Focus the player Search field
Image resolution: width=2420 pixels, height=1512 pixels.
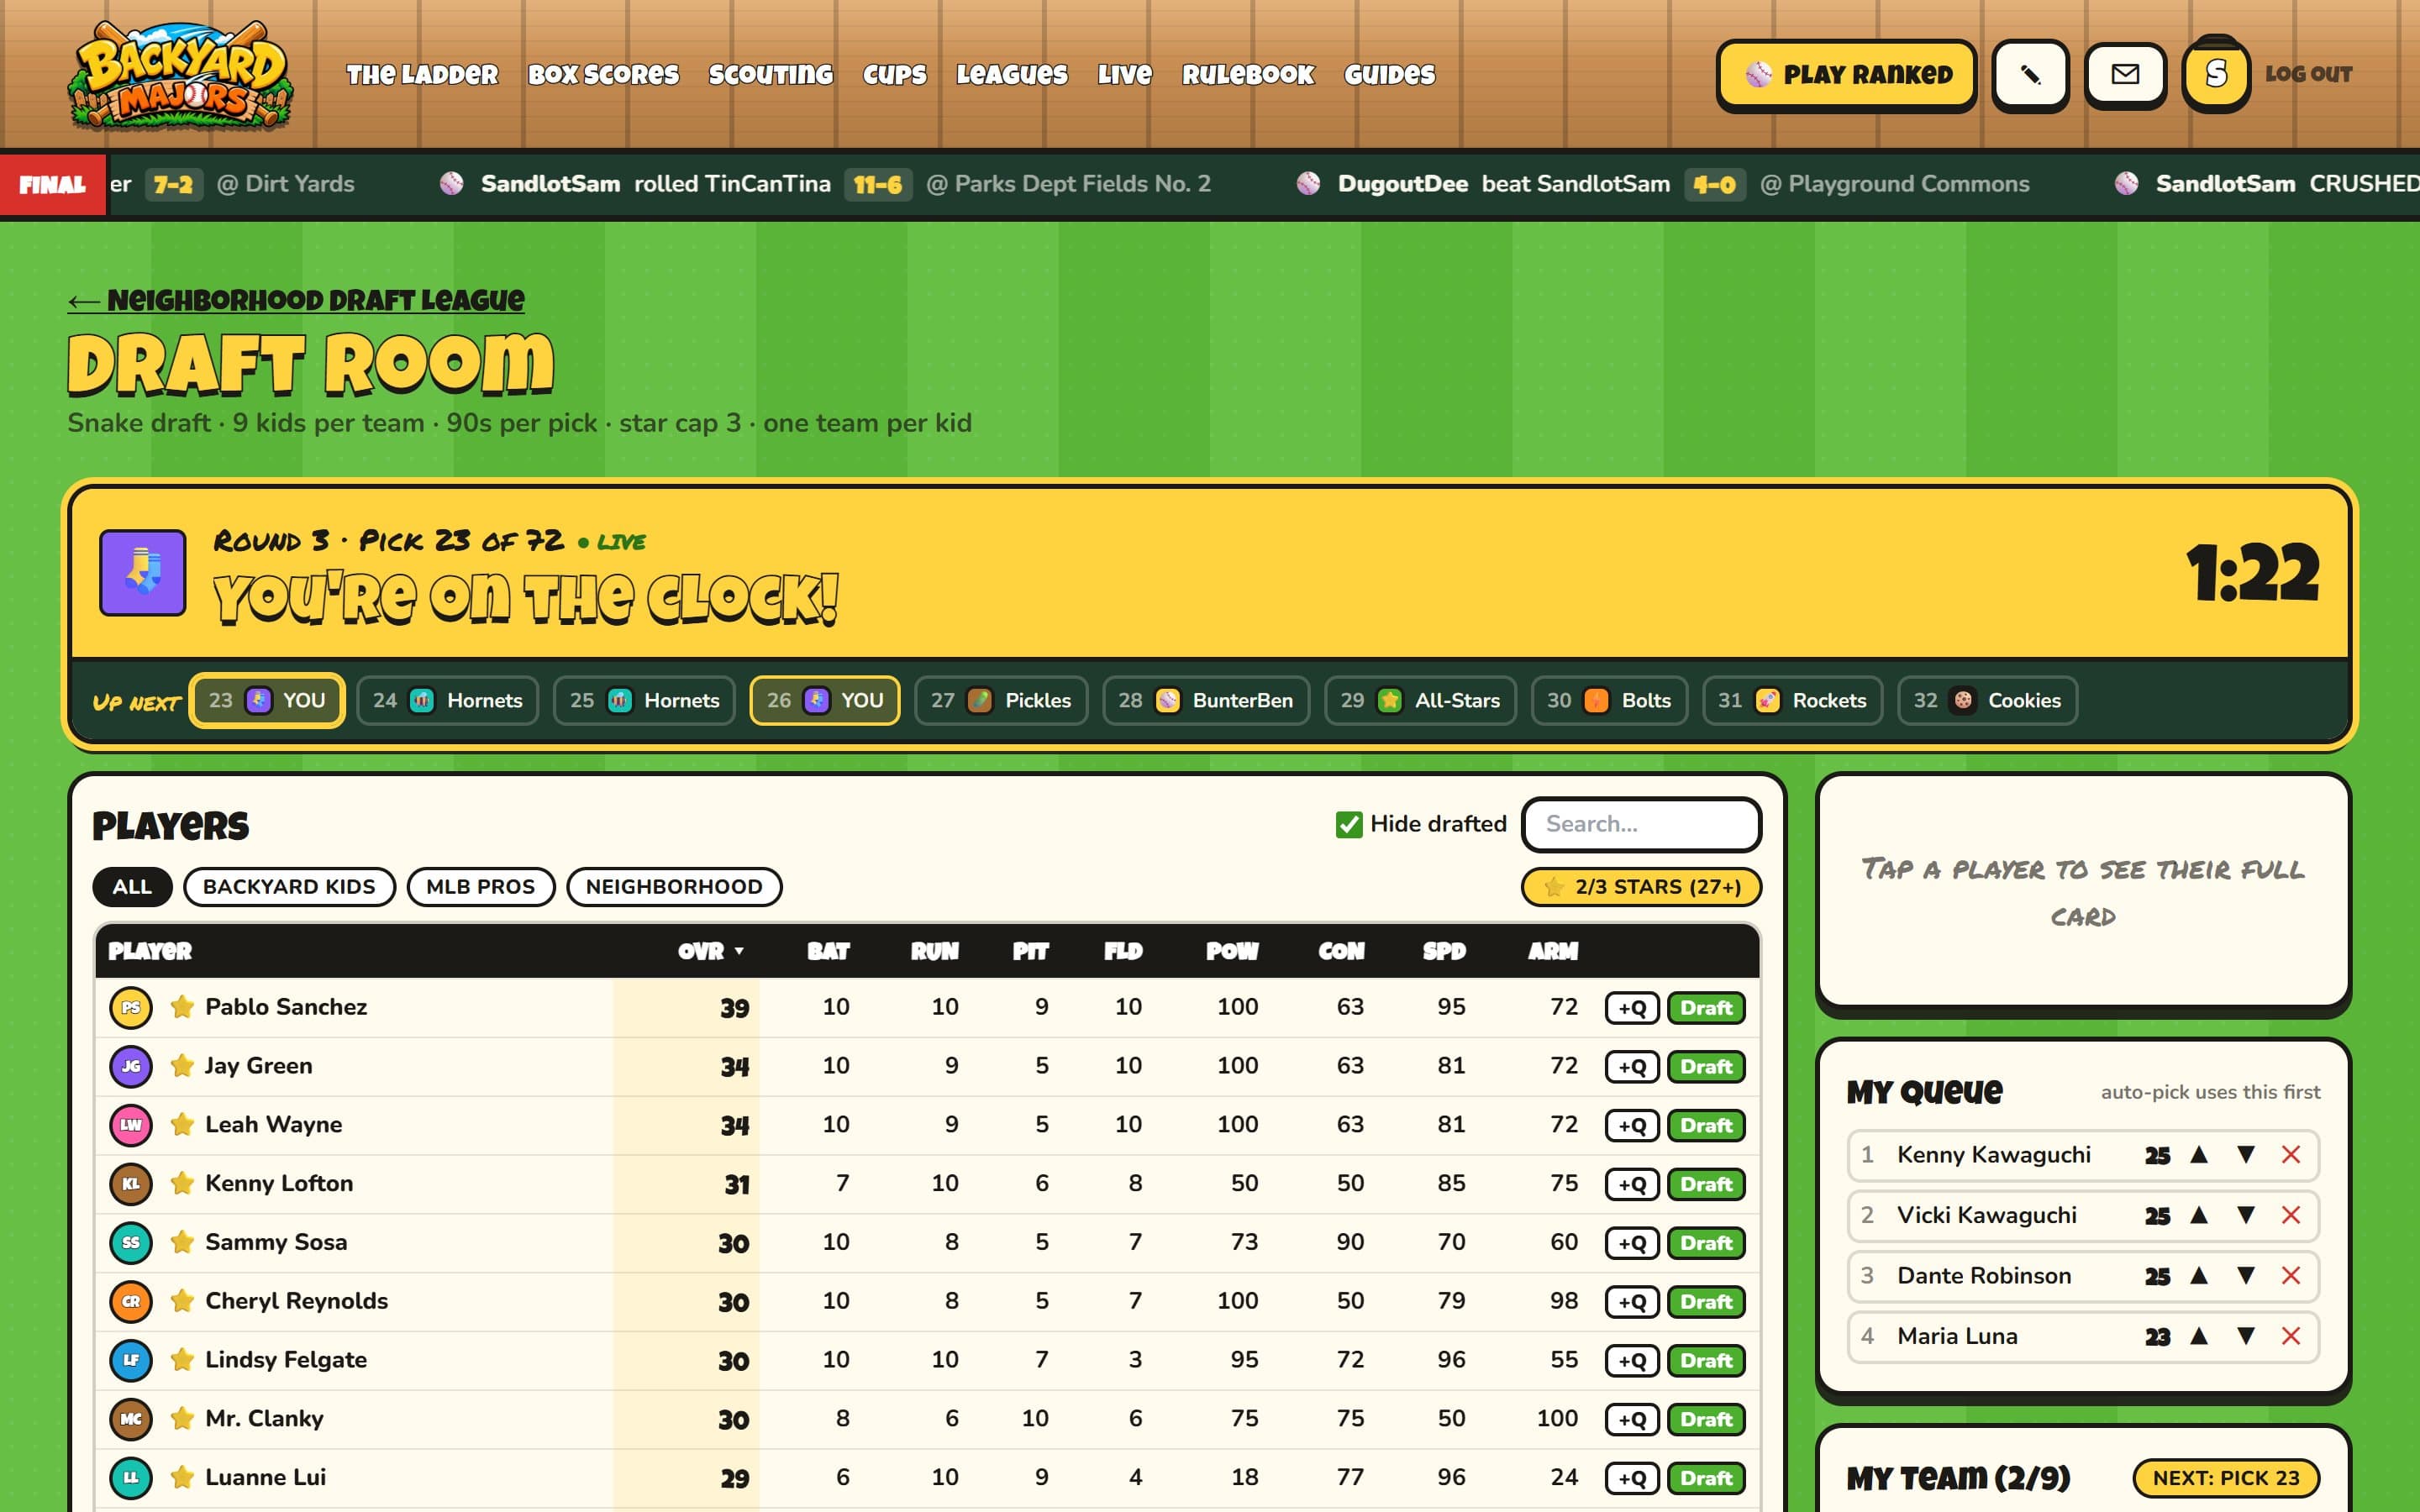1641,824
